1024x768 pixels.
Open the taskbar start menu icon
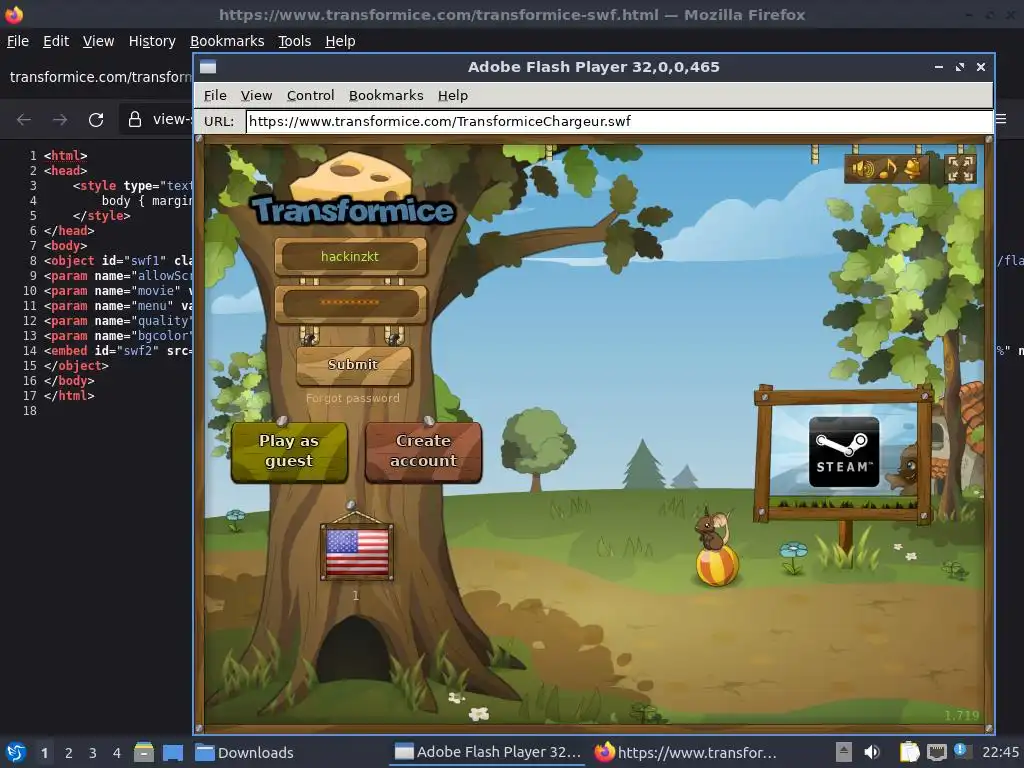[16, 752]
